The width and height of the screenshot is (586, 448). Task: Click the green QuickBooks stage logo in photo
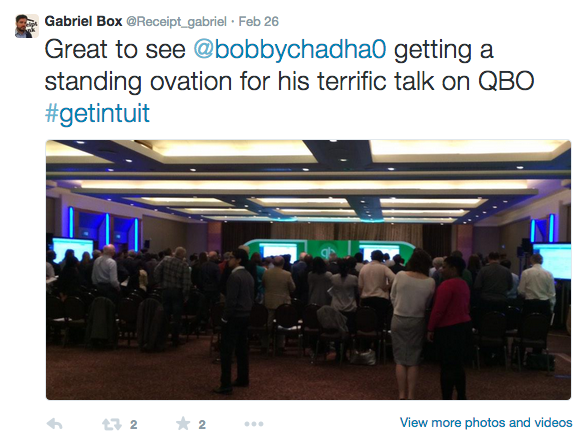(x=327, y=250)
